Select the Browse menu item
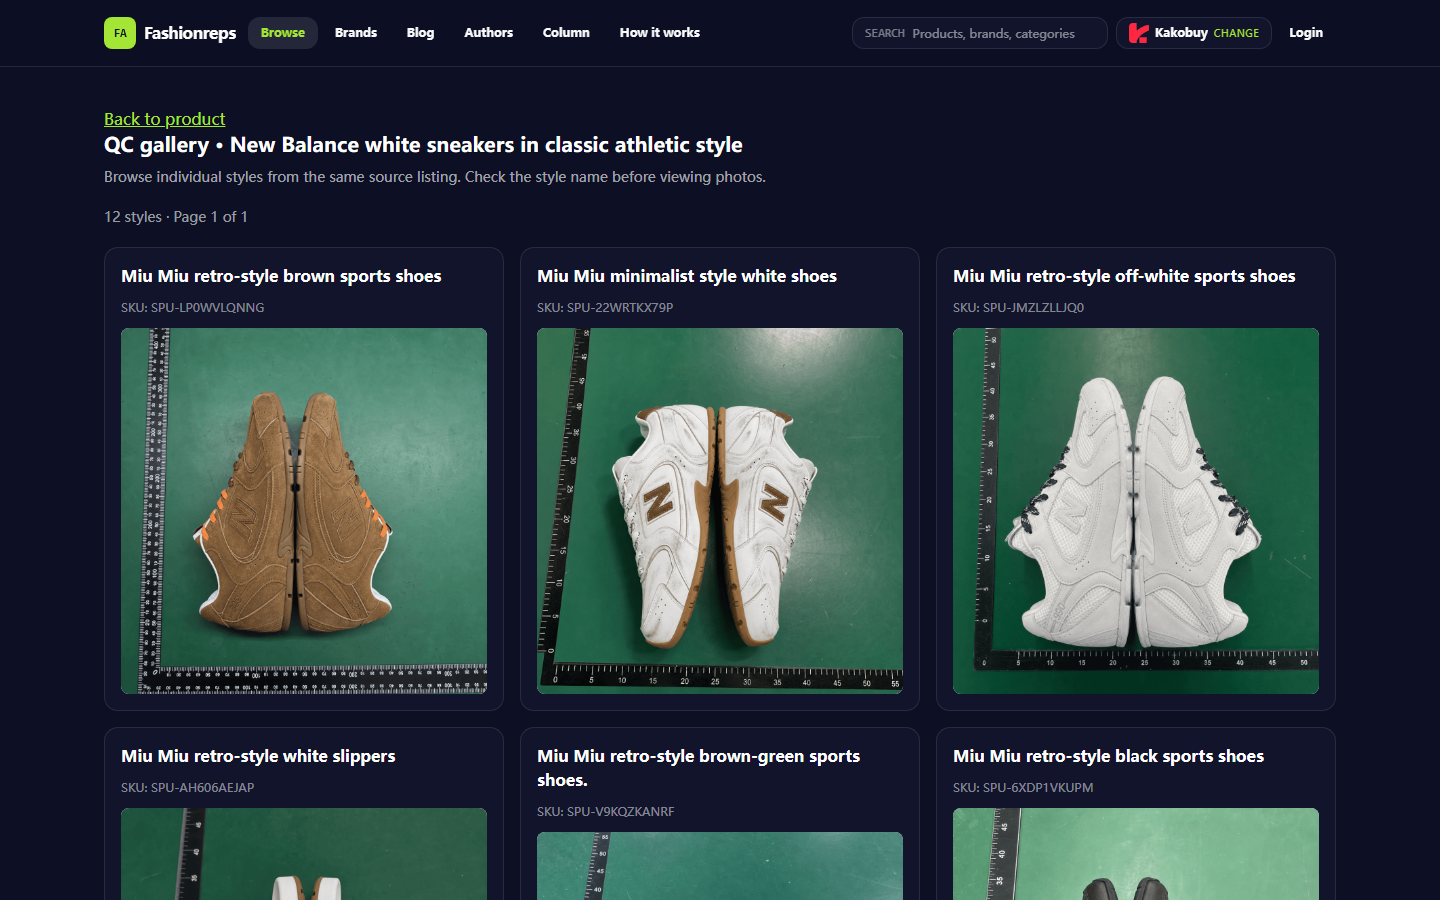The width and height of the screenshot is (1440, 900). pos(283,33)
